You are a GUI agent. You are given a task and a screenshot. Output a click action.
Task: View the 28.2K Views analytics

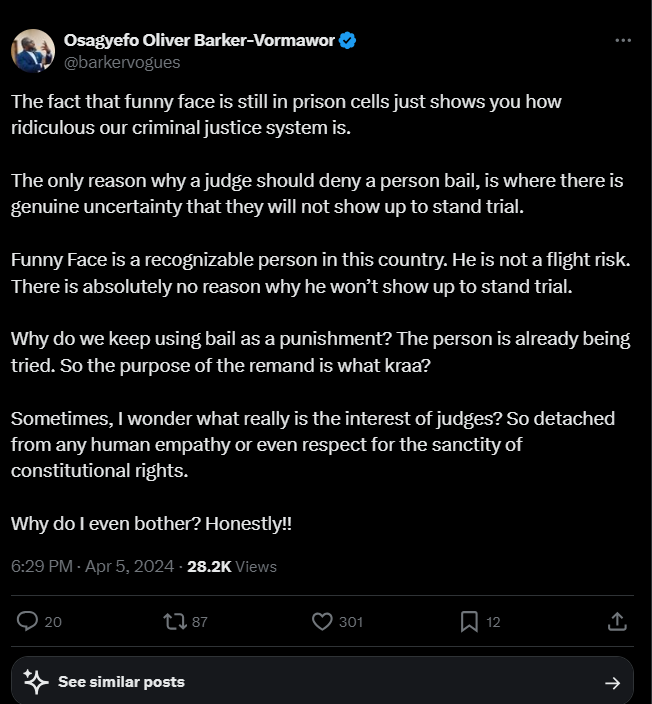[232, 566]
